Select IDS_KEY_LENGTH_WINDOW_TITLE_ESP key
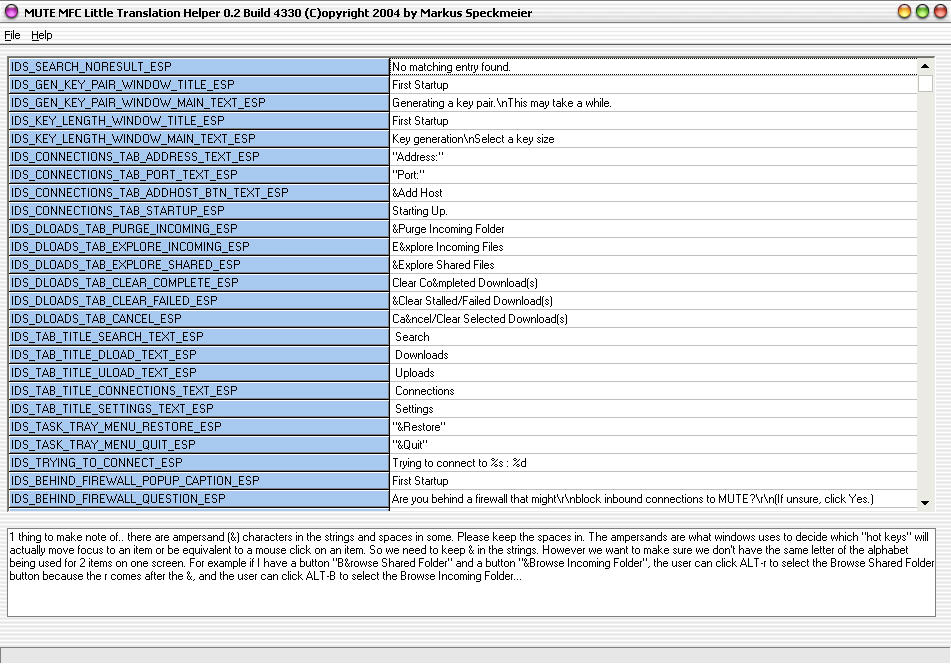This screenshot has height=664, width=951. point(199,121)
